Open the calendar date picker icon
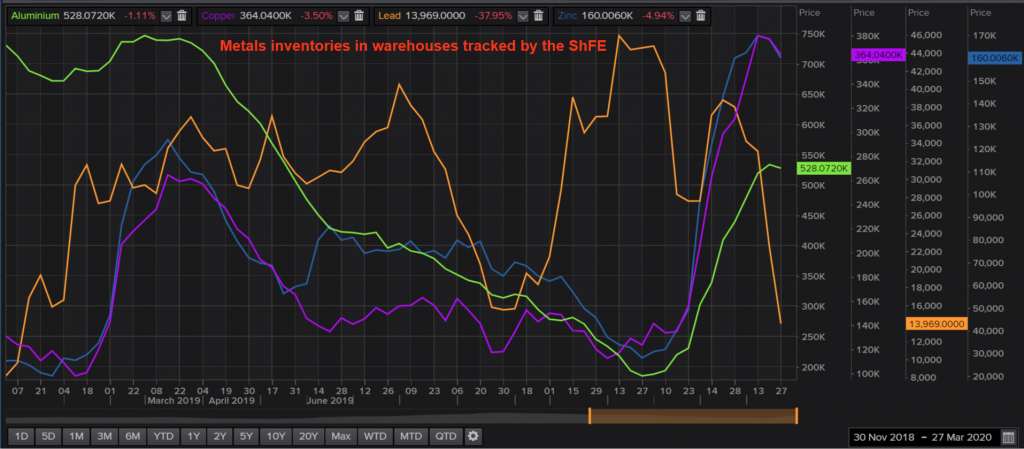Image resolution: width=1024 pixels, height=449 pixels. point(1008,436)
